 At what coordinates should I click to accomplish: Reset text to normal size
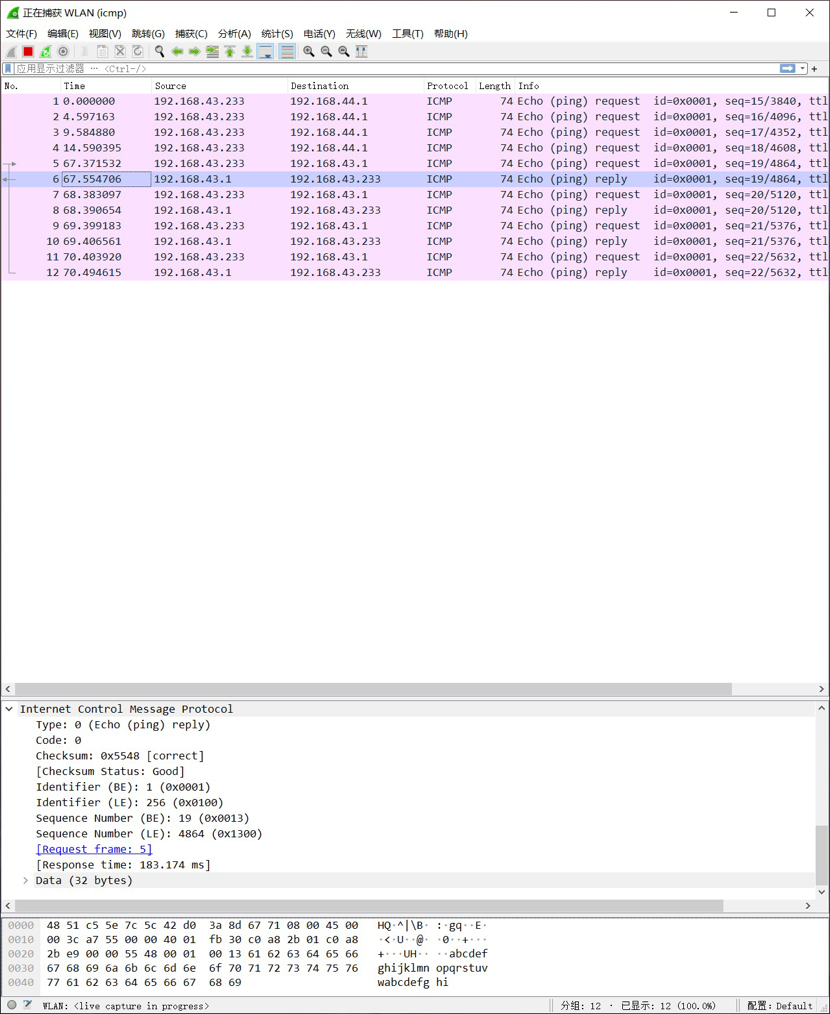pyautogui.click(x=344, y=52)
